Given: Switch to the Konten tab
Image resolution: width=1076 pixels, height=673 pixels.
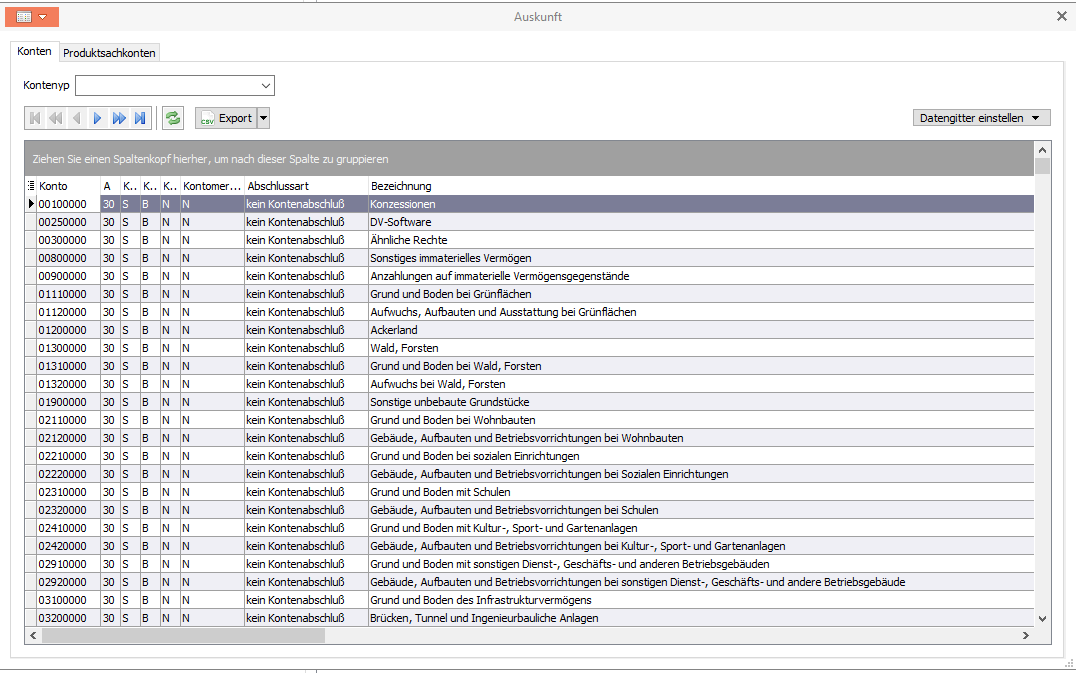Looking at the screenshot, I should [34, 51].
